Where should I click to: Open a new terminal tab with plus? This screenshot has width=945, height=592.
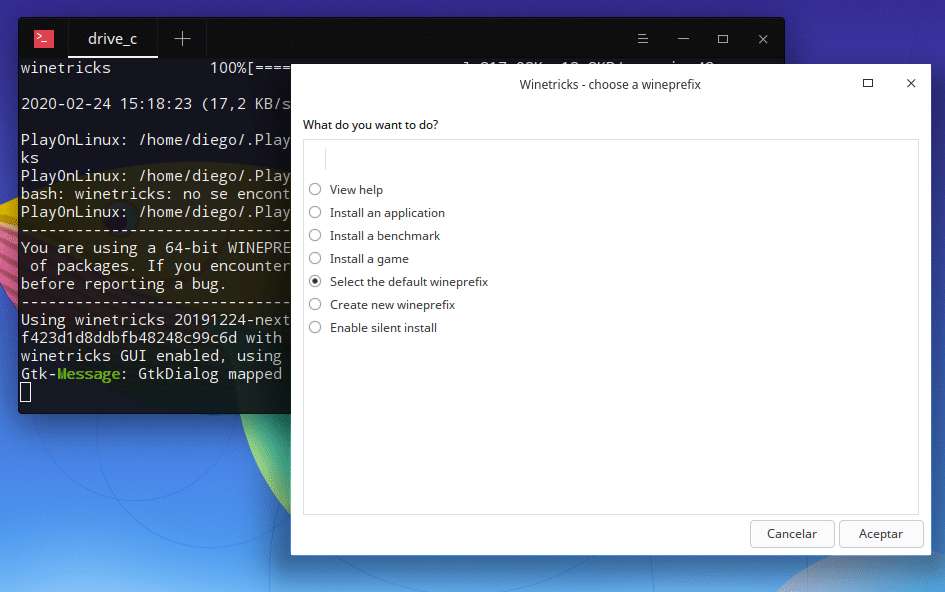click(182, 39)
